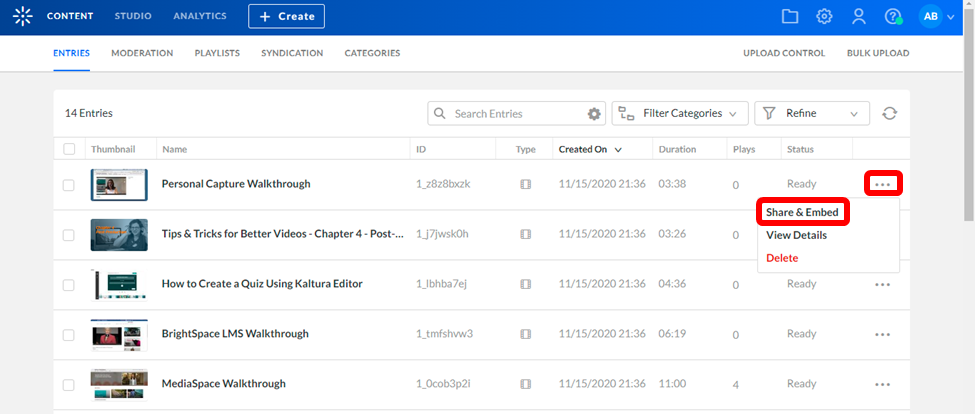
Task: Open the help question mark icon
Action: pos(894,17)
